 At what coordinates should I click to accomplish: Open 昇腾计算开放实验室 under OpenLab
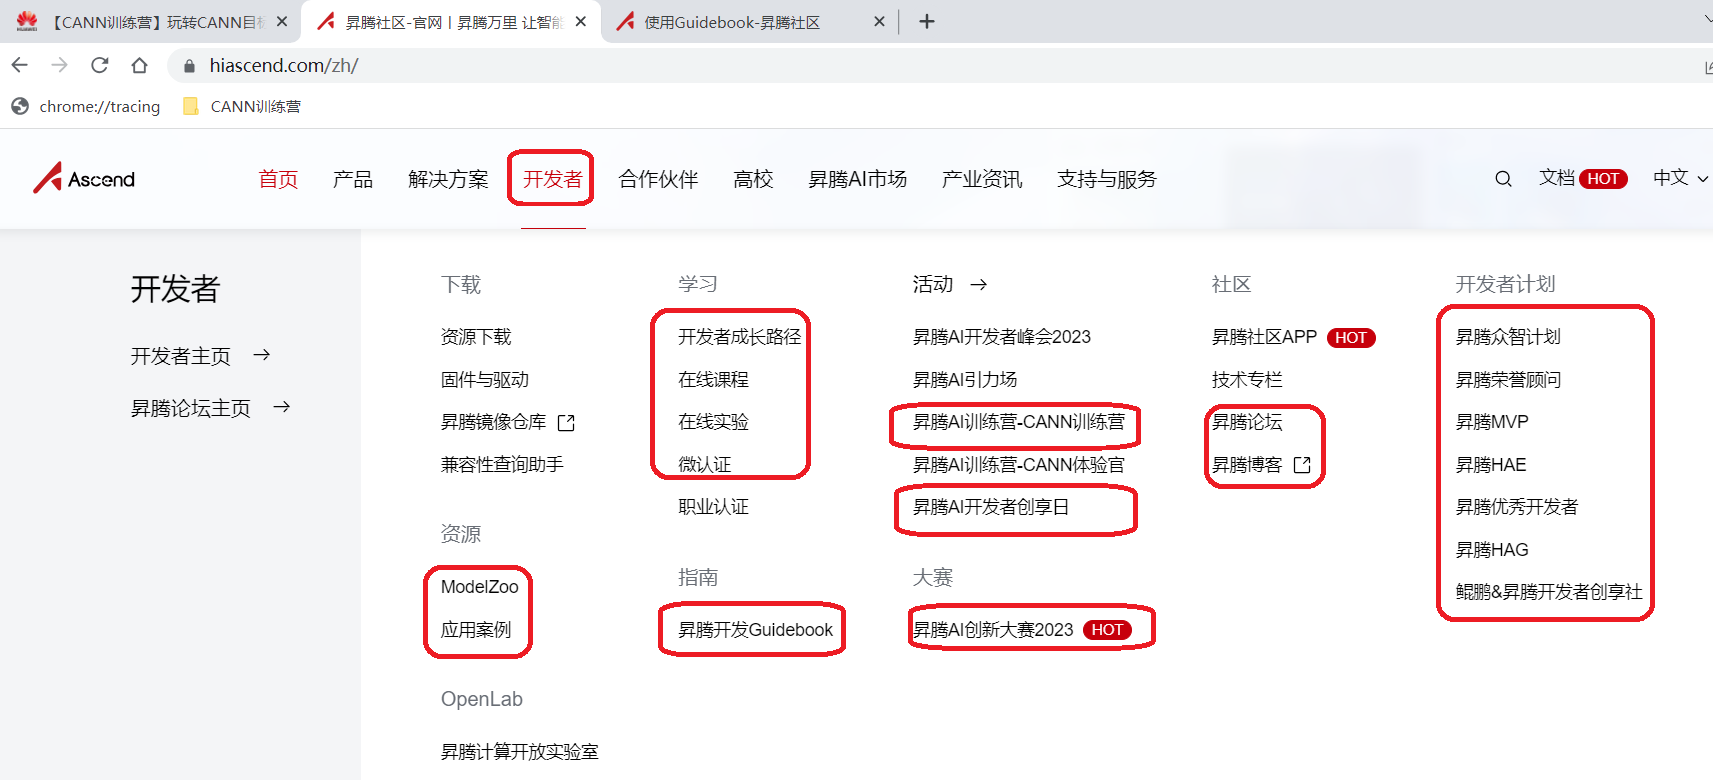(520, 752)
